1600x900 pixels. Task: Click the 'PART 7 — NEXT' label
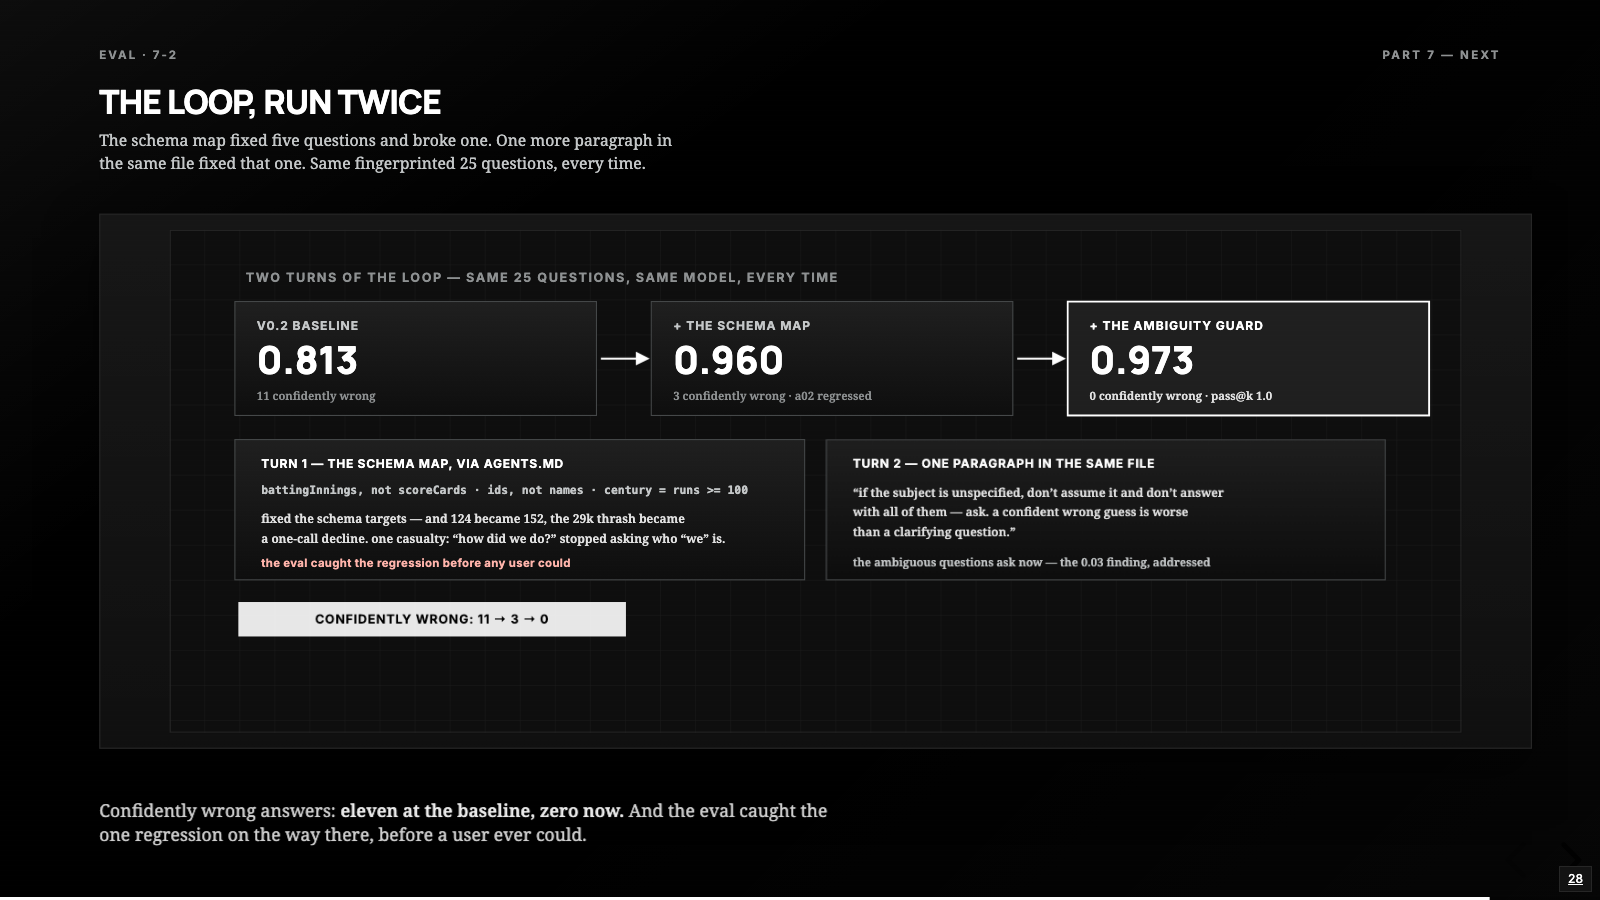pyautogui.click(x=1440, y=55)
